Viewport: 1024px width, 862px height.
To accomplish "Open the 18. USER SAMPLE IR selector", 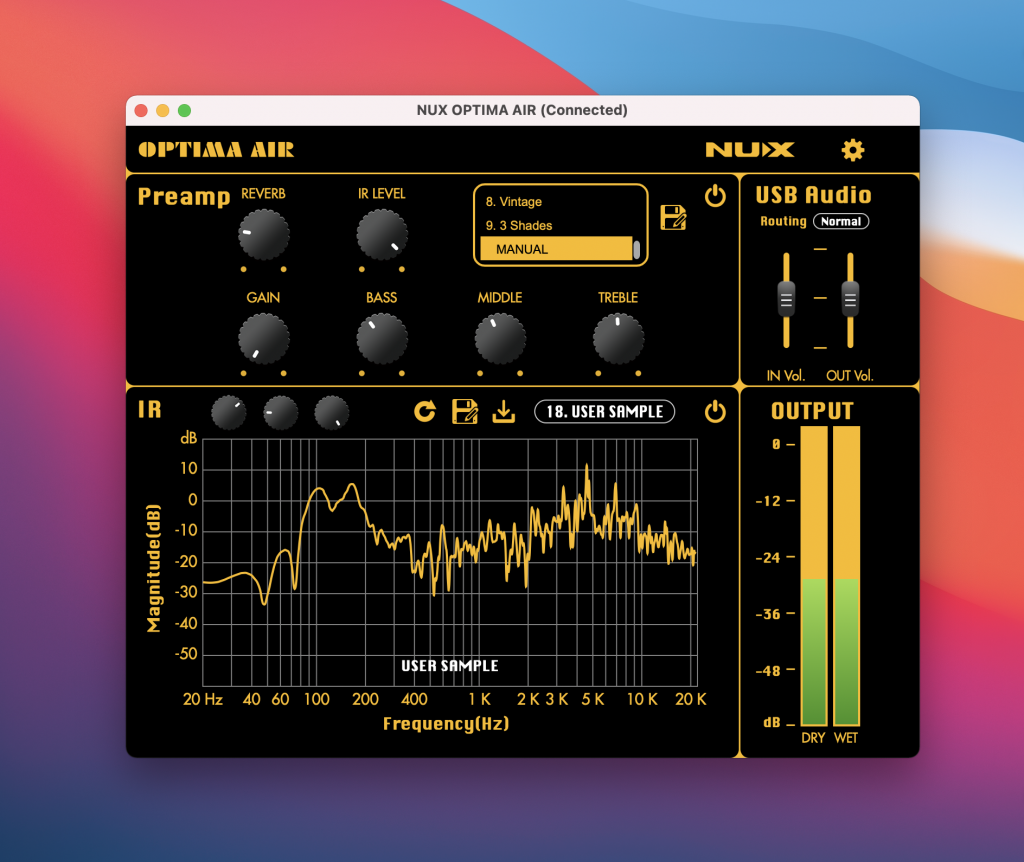I will pyautogui.click(x=605, y=411).
